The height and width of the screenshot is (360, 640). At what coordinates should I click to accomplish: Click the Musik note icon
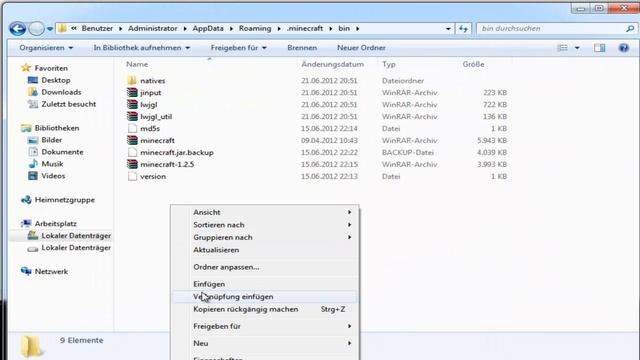[33, 164]
